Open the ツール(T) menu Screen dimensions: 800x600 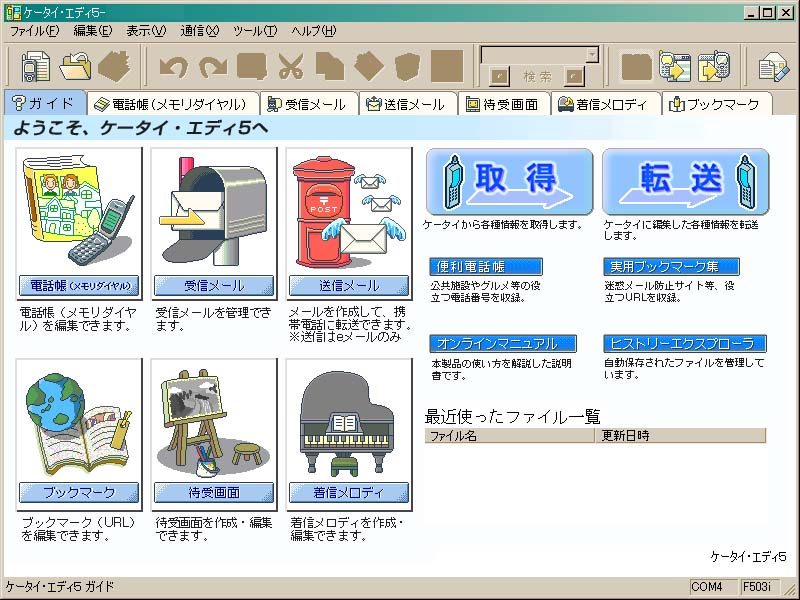pos(255,31)
